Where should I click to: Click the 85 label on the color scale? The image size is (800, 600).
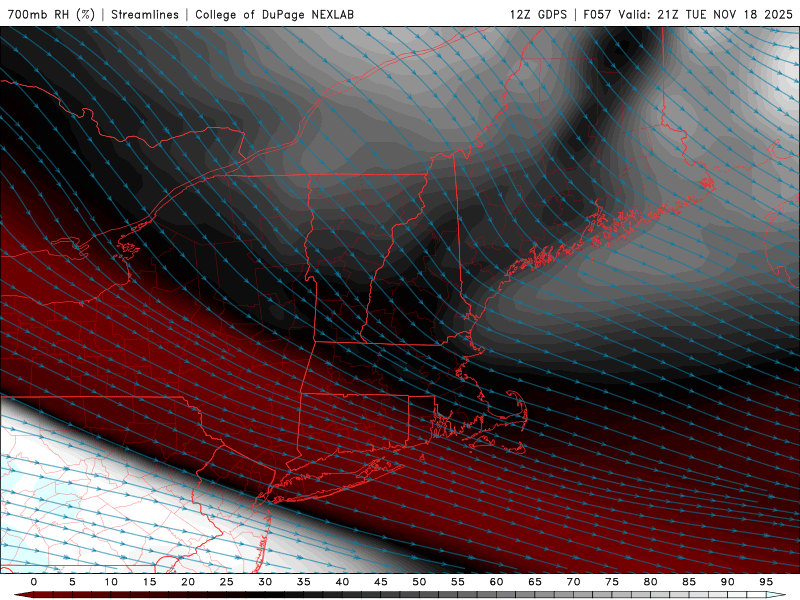[x=689, y=582]
